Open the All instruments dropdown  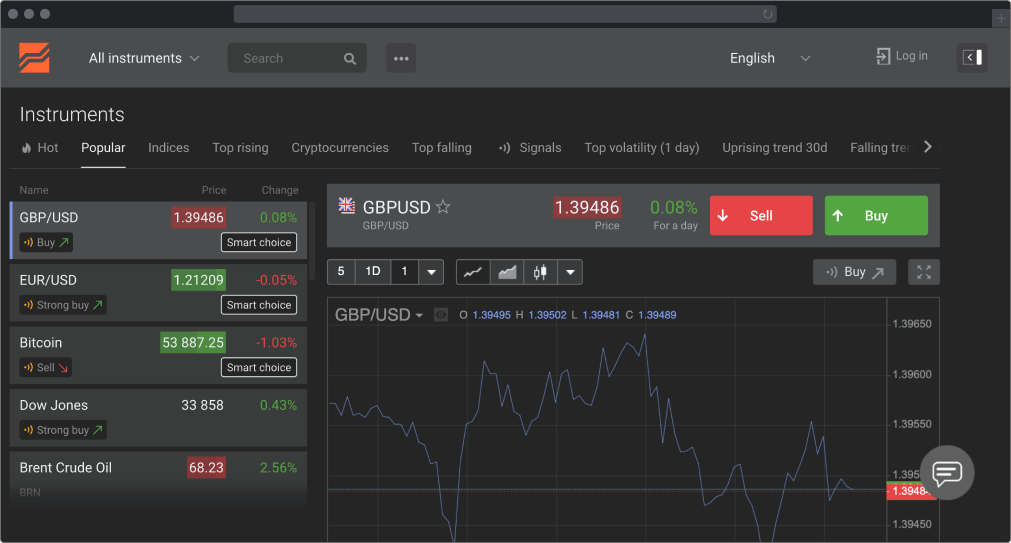(144, 58)
